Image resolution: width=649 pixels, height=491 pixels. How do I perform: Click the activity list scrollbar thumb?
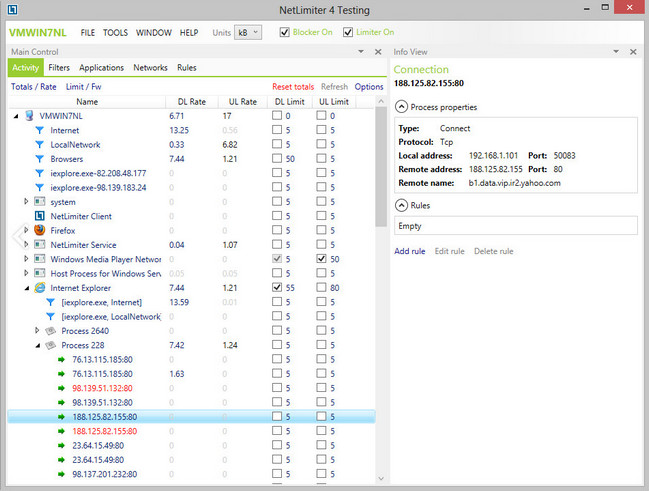381,166
